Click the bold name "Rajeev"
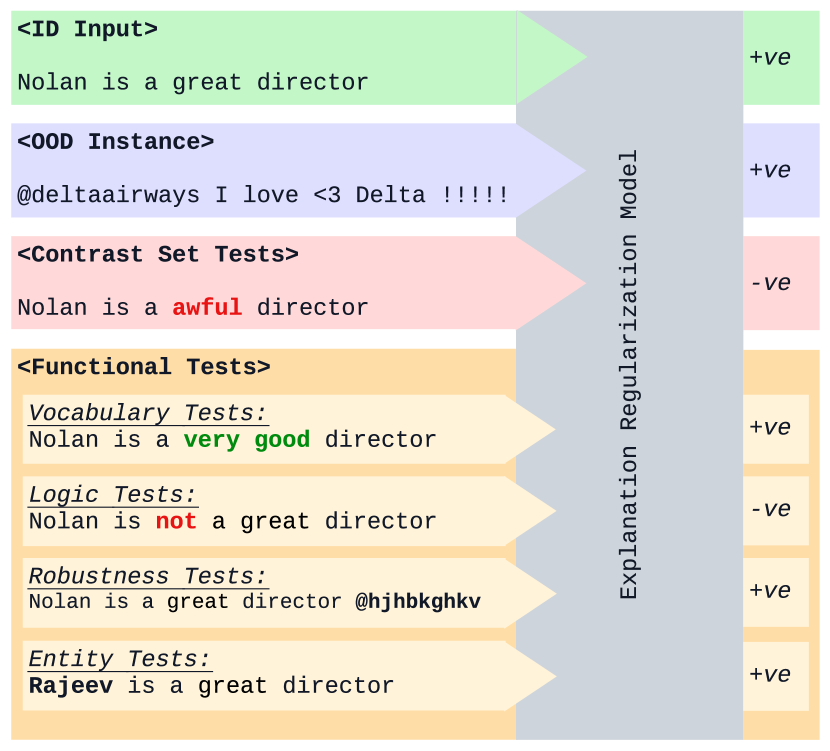 pyautogui.click(x=70, y=686)
